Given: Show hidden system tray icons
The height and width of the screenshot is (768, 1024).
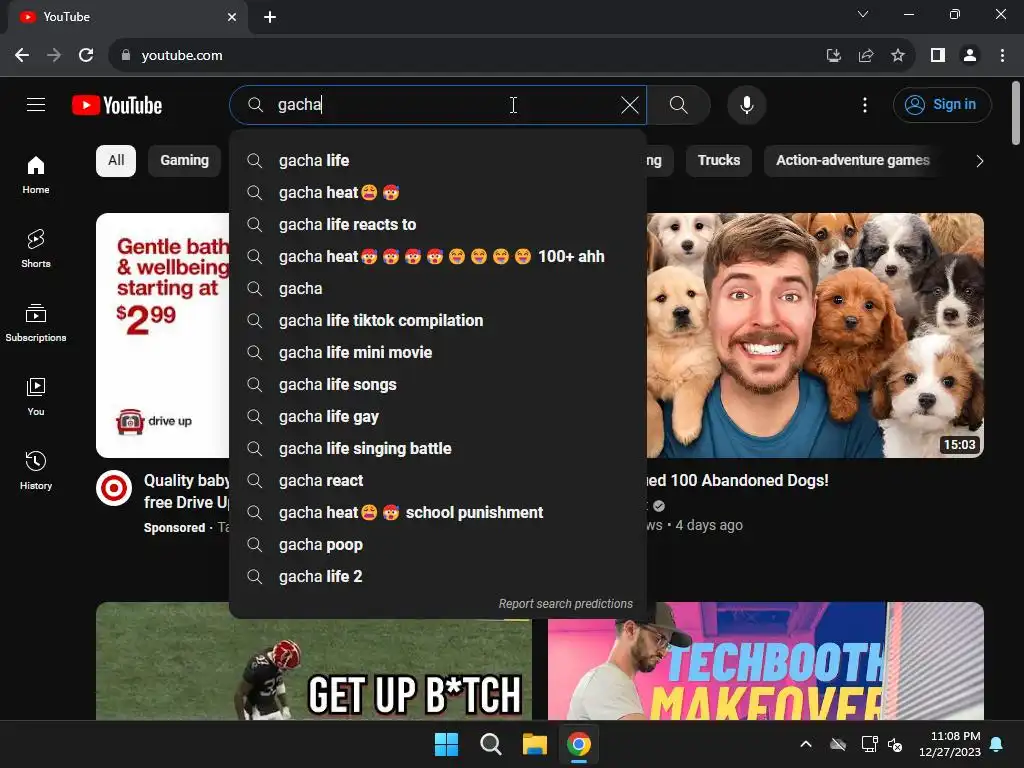Looking at the screenshot, I should click(806, 744).
